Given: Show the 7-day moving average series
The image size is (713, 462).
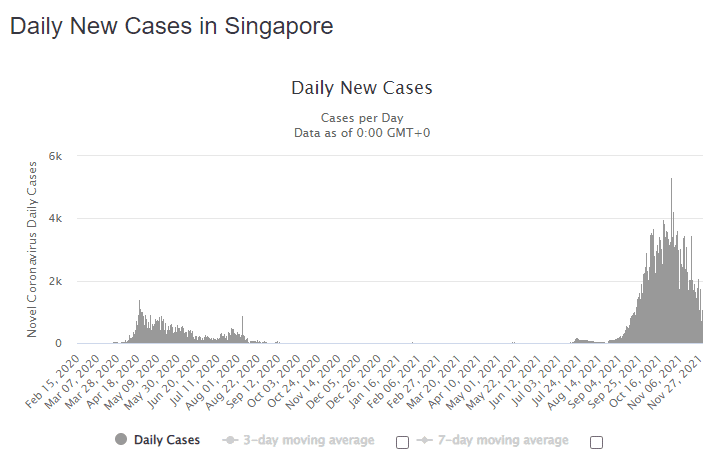Looking at the screenshot, I should coord(503,440).
